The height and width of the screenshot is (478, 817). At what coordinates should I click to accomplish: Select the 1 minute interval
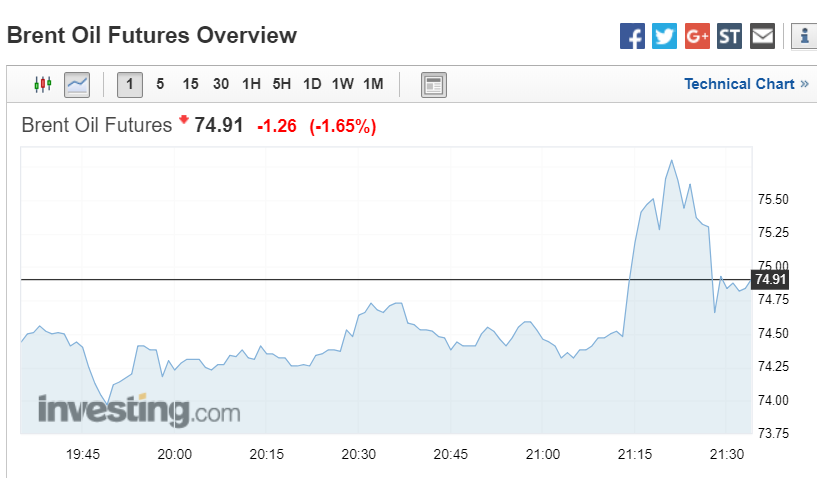129,84
